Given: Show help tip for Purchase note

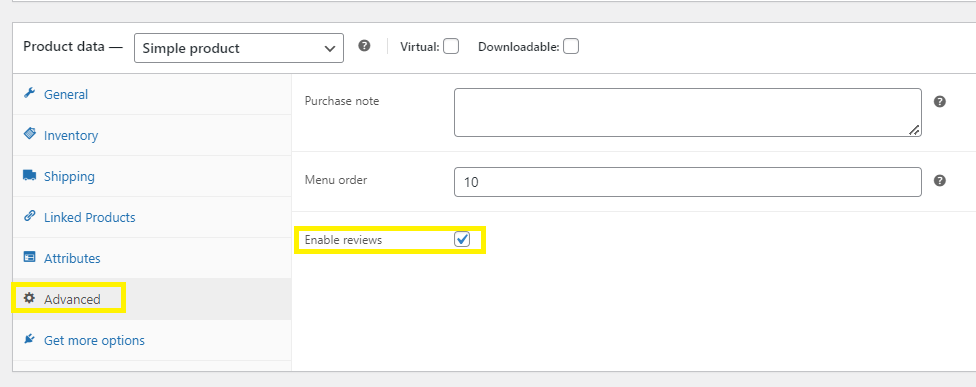Looking at the screenshot, I should (x=940, y=101).
